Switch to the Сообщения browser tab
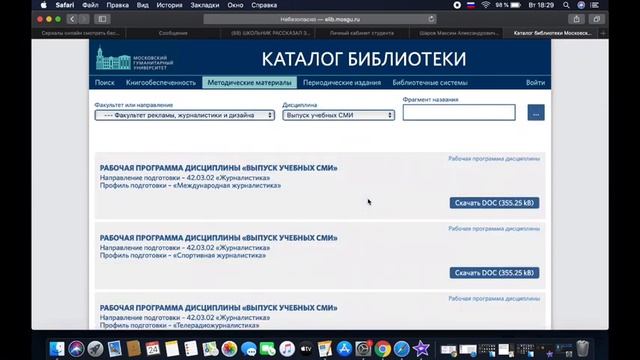 click(173, 33)
